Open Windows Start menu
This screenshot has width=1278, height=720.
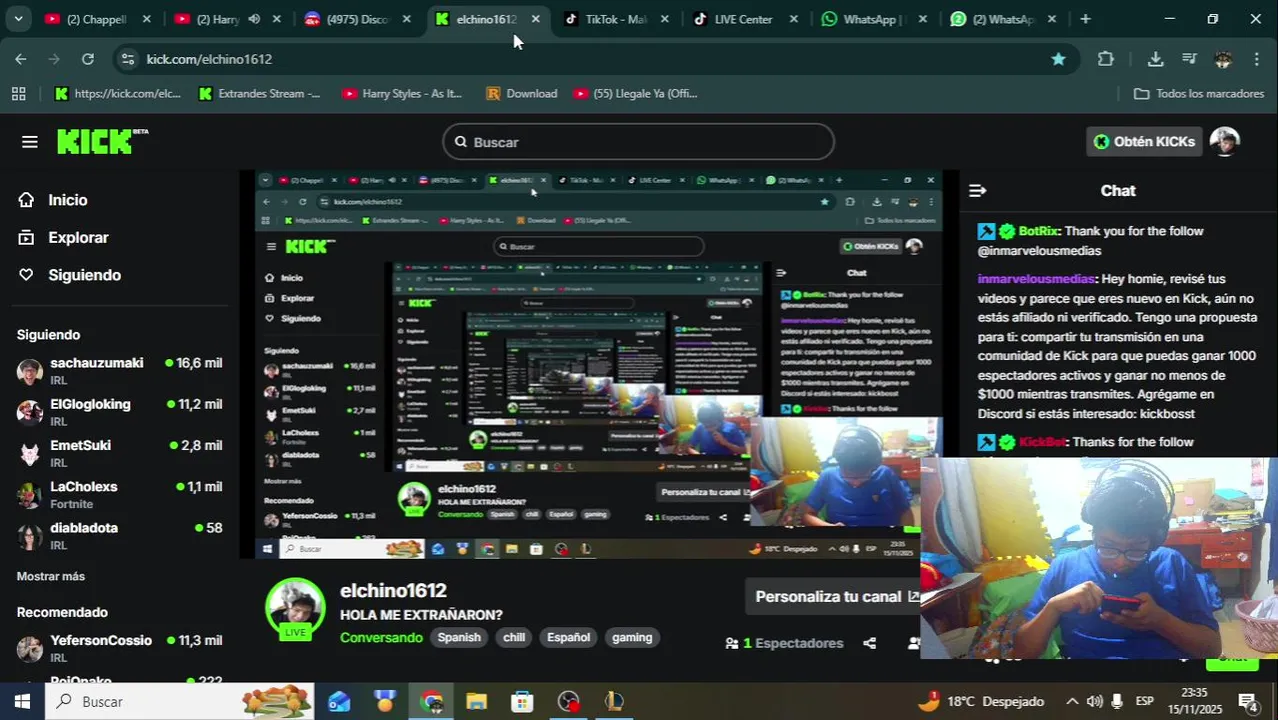click(x=22, y=701)
